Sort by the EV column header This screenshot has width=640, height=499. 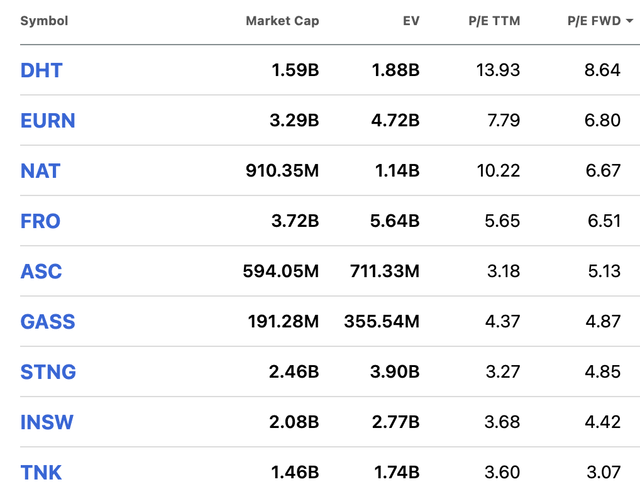[x=410, y=21]
